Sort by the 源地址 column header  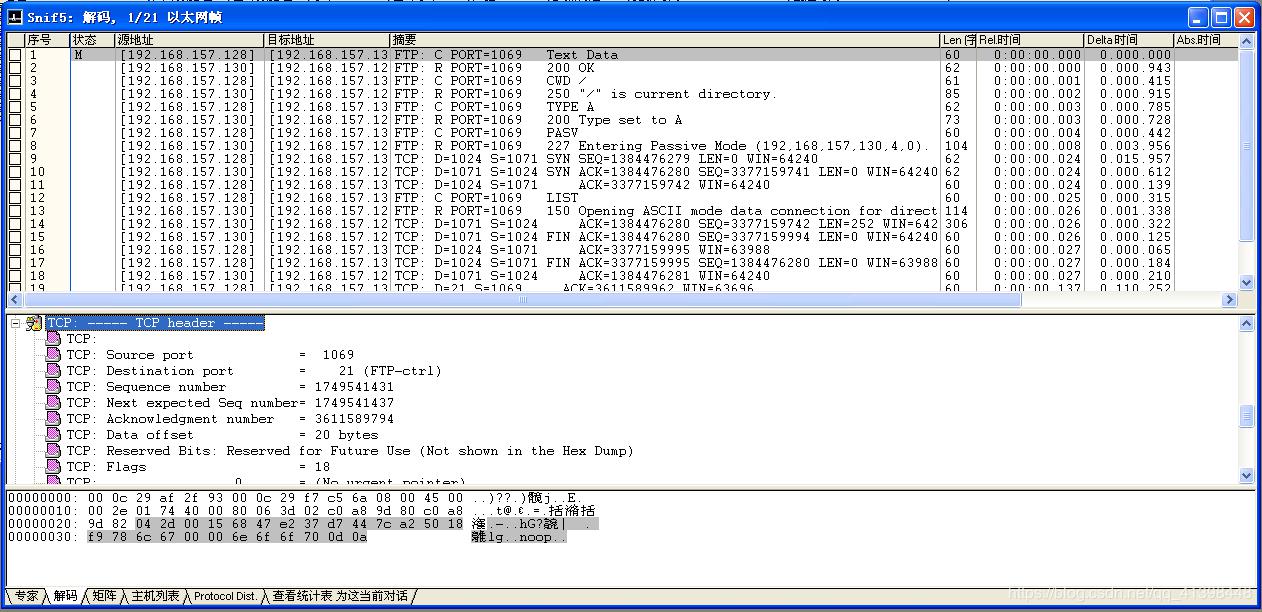click(x=190, y=40)
